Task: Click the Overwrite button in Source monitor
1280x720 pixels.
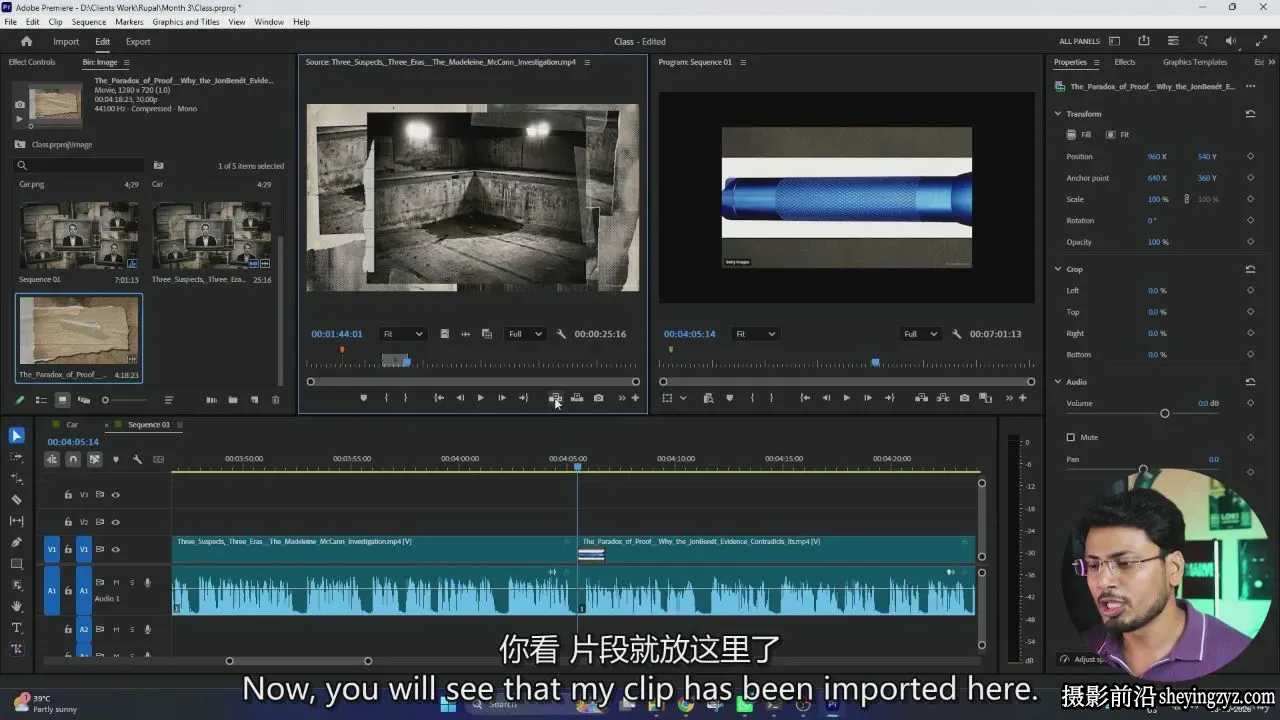Action: click(577, 398)
